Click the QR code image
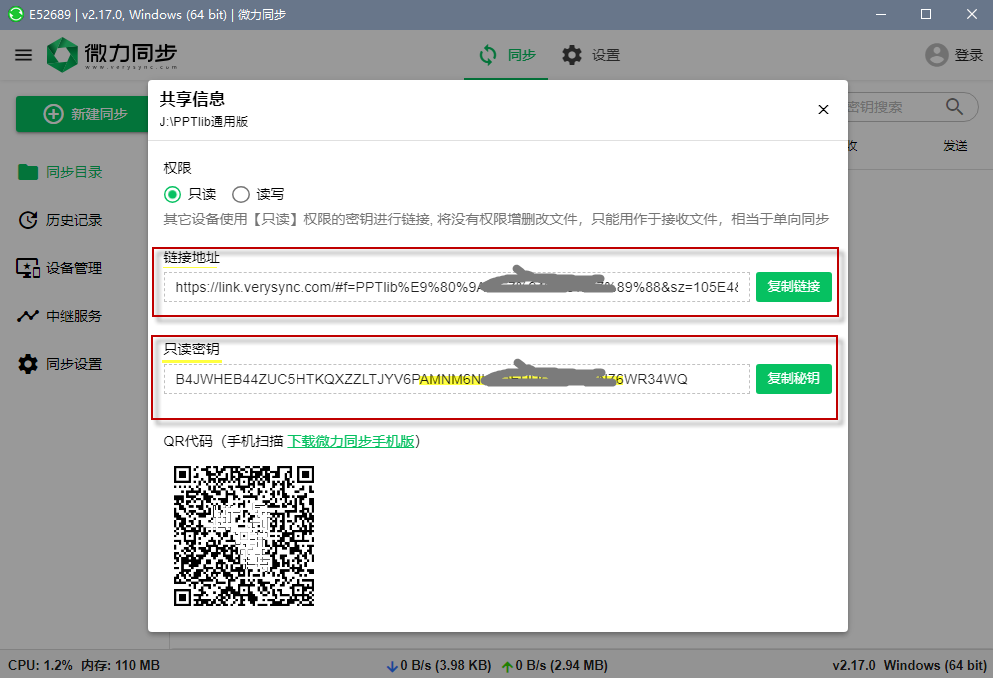The width and height of the screenshot is (993, 678). pyautogui.click(x=244, y=536)
